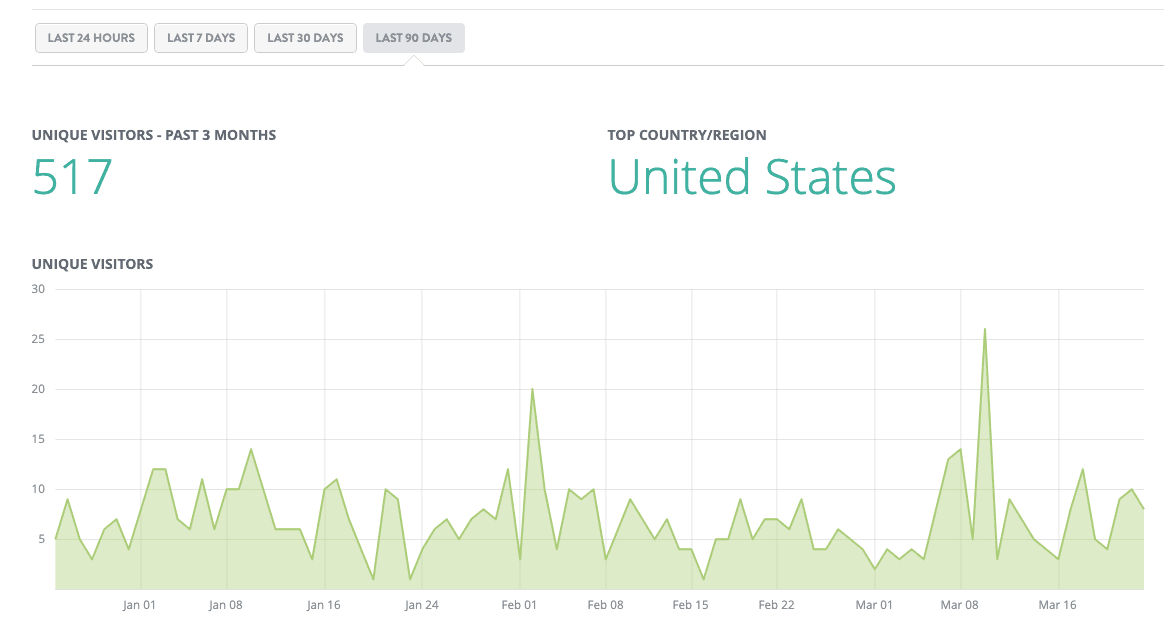1176x625 pixels.
Task: Click the UNIQUE VISITORS chart title
Action: 92,263
